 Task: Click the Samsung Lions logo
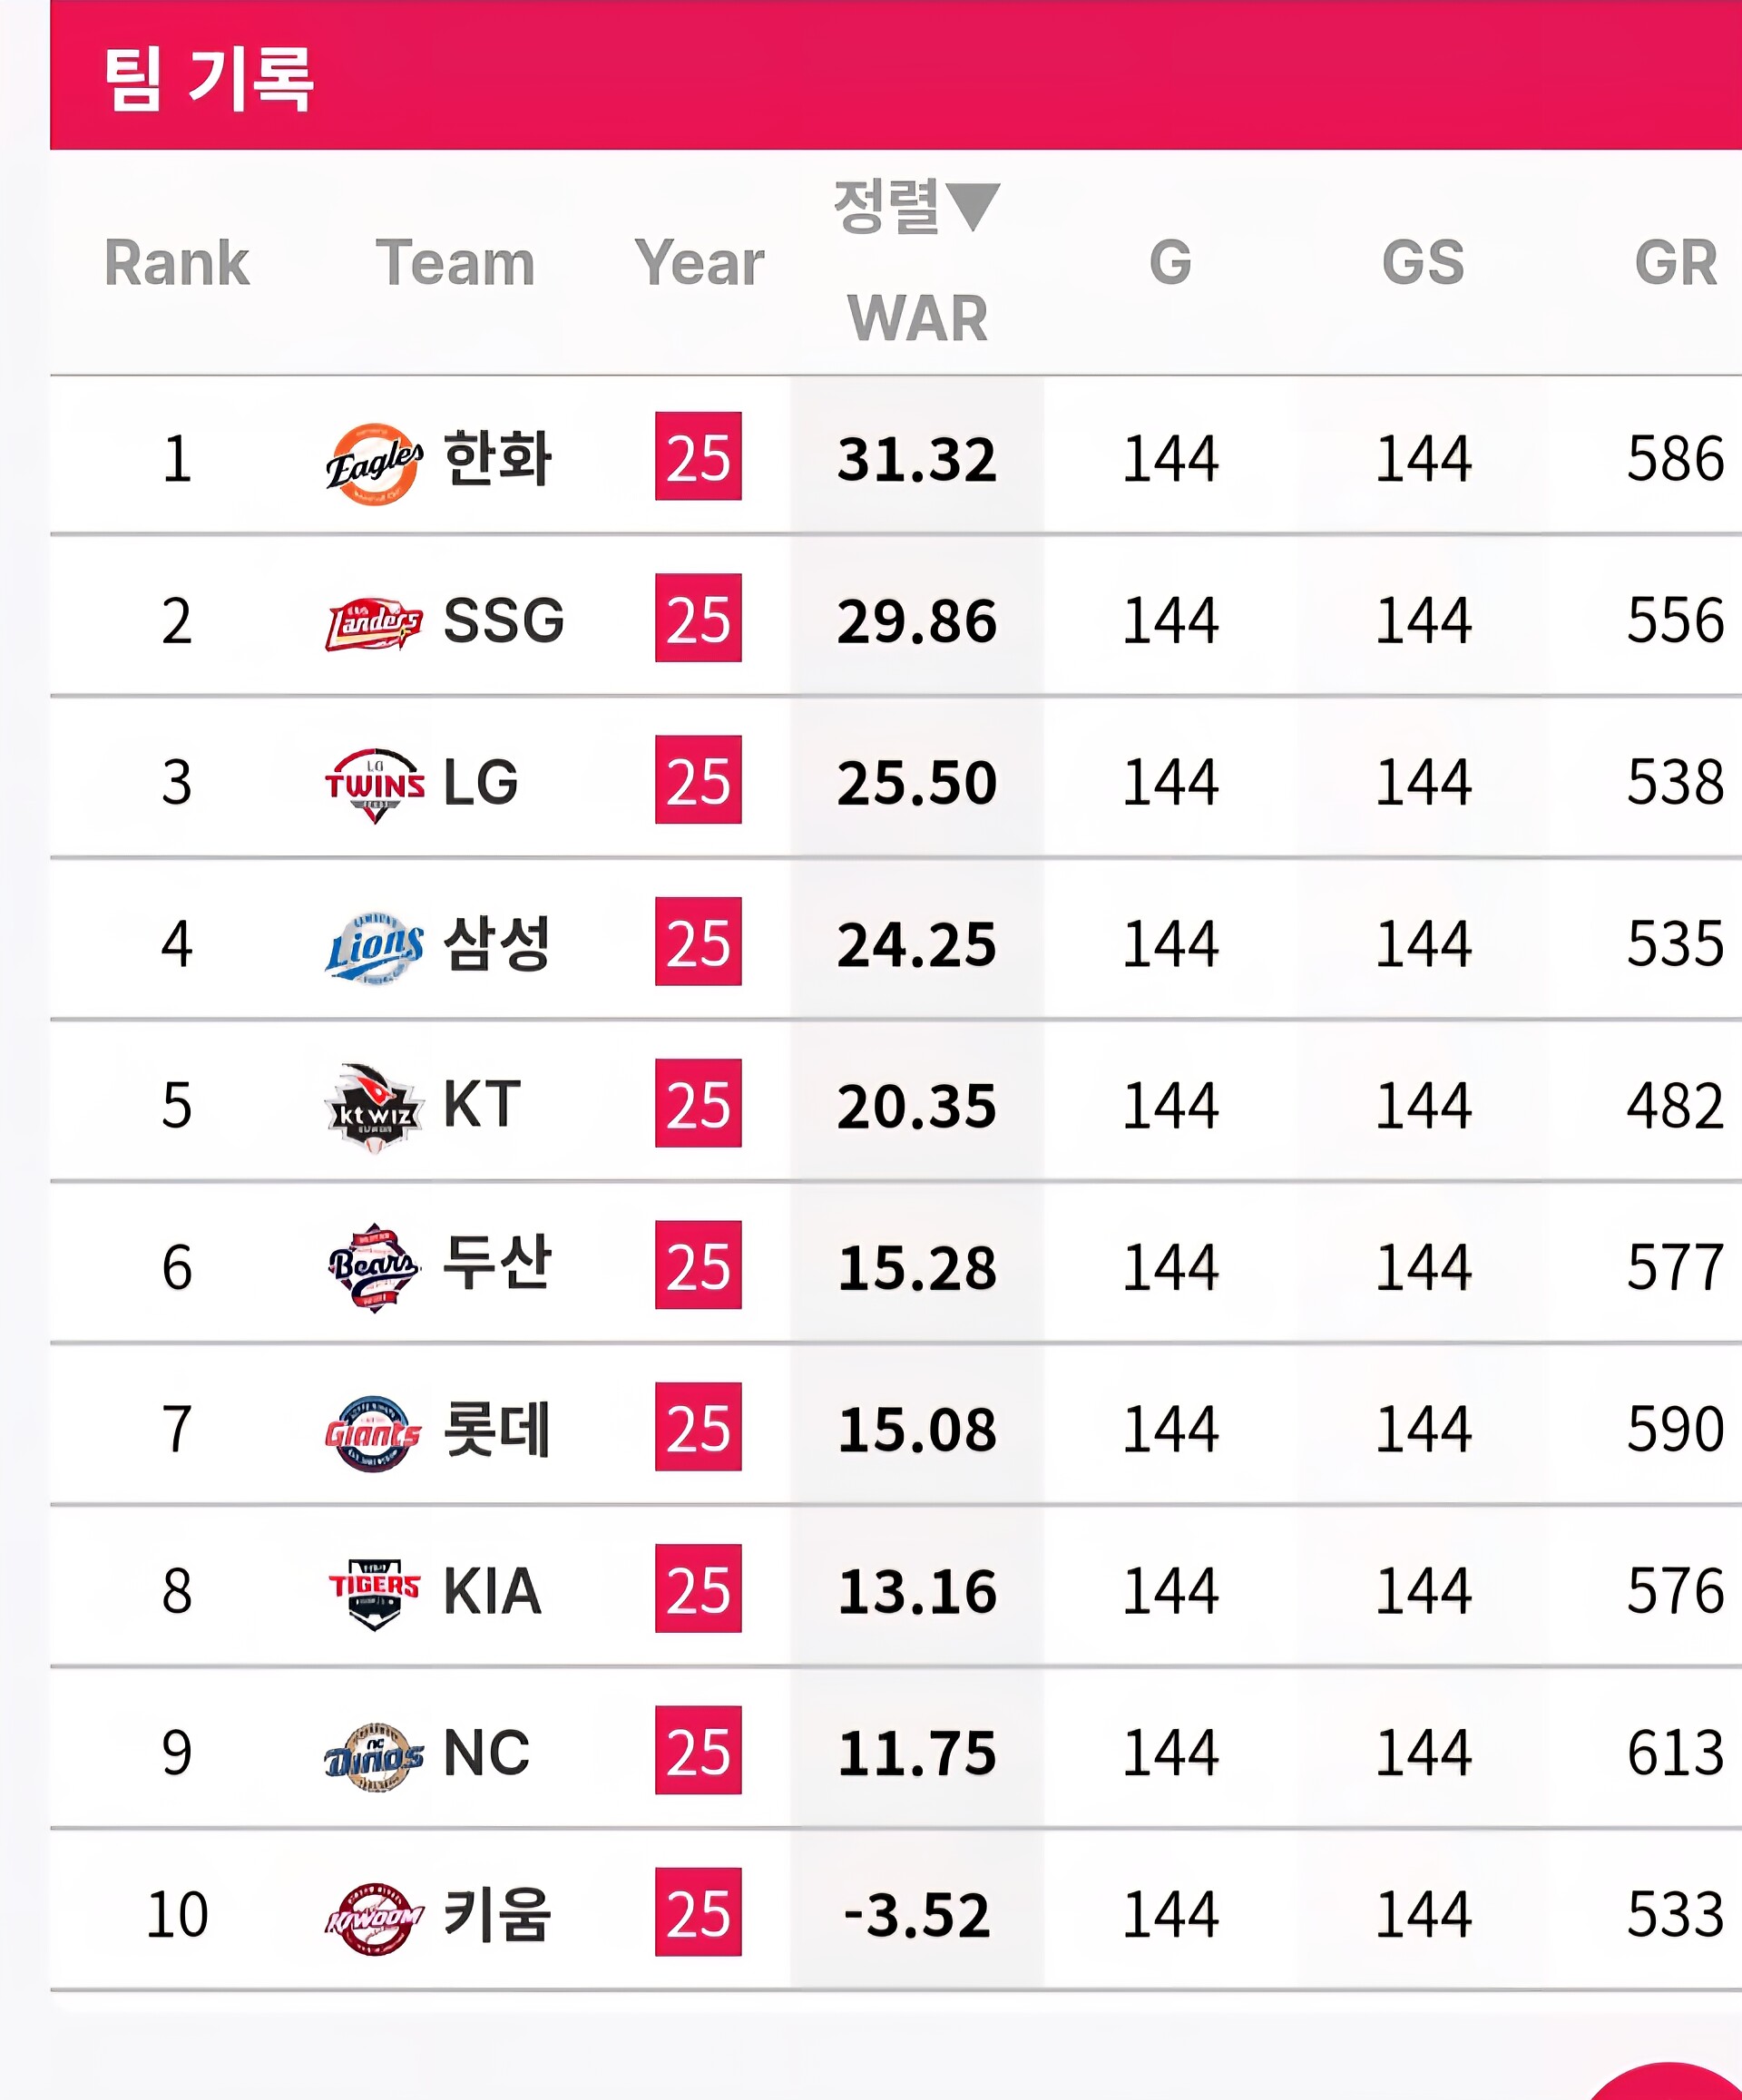click(374, 947)
